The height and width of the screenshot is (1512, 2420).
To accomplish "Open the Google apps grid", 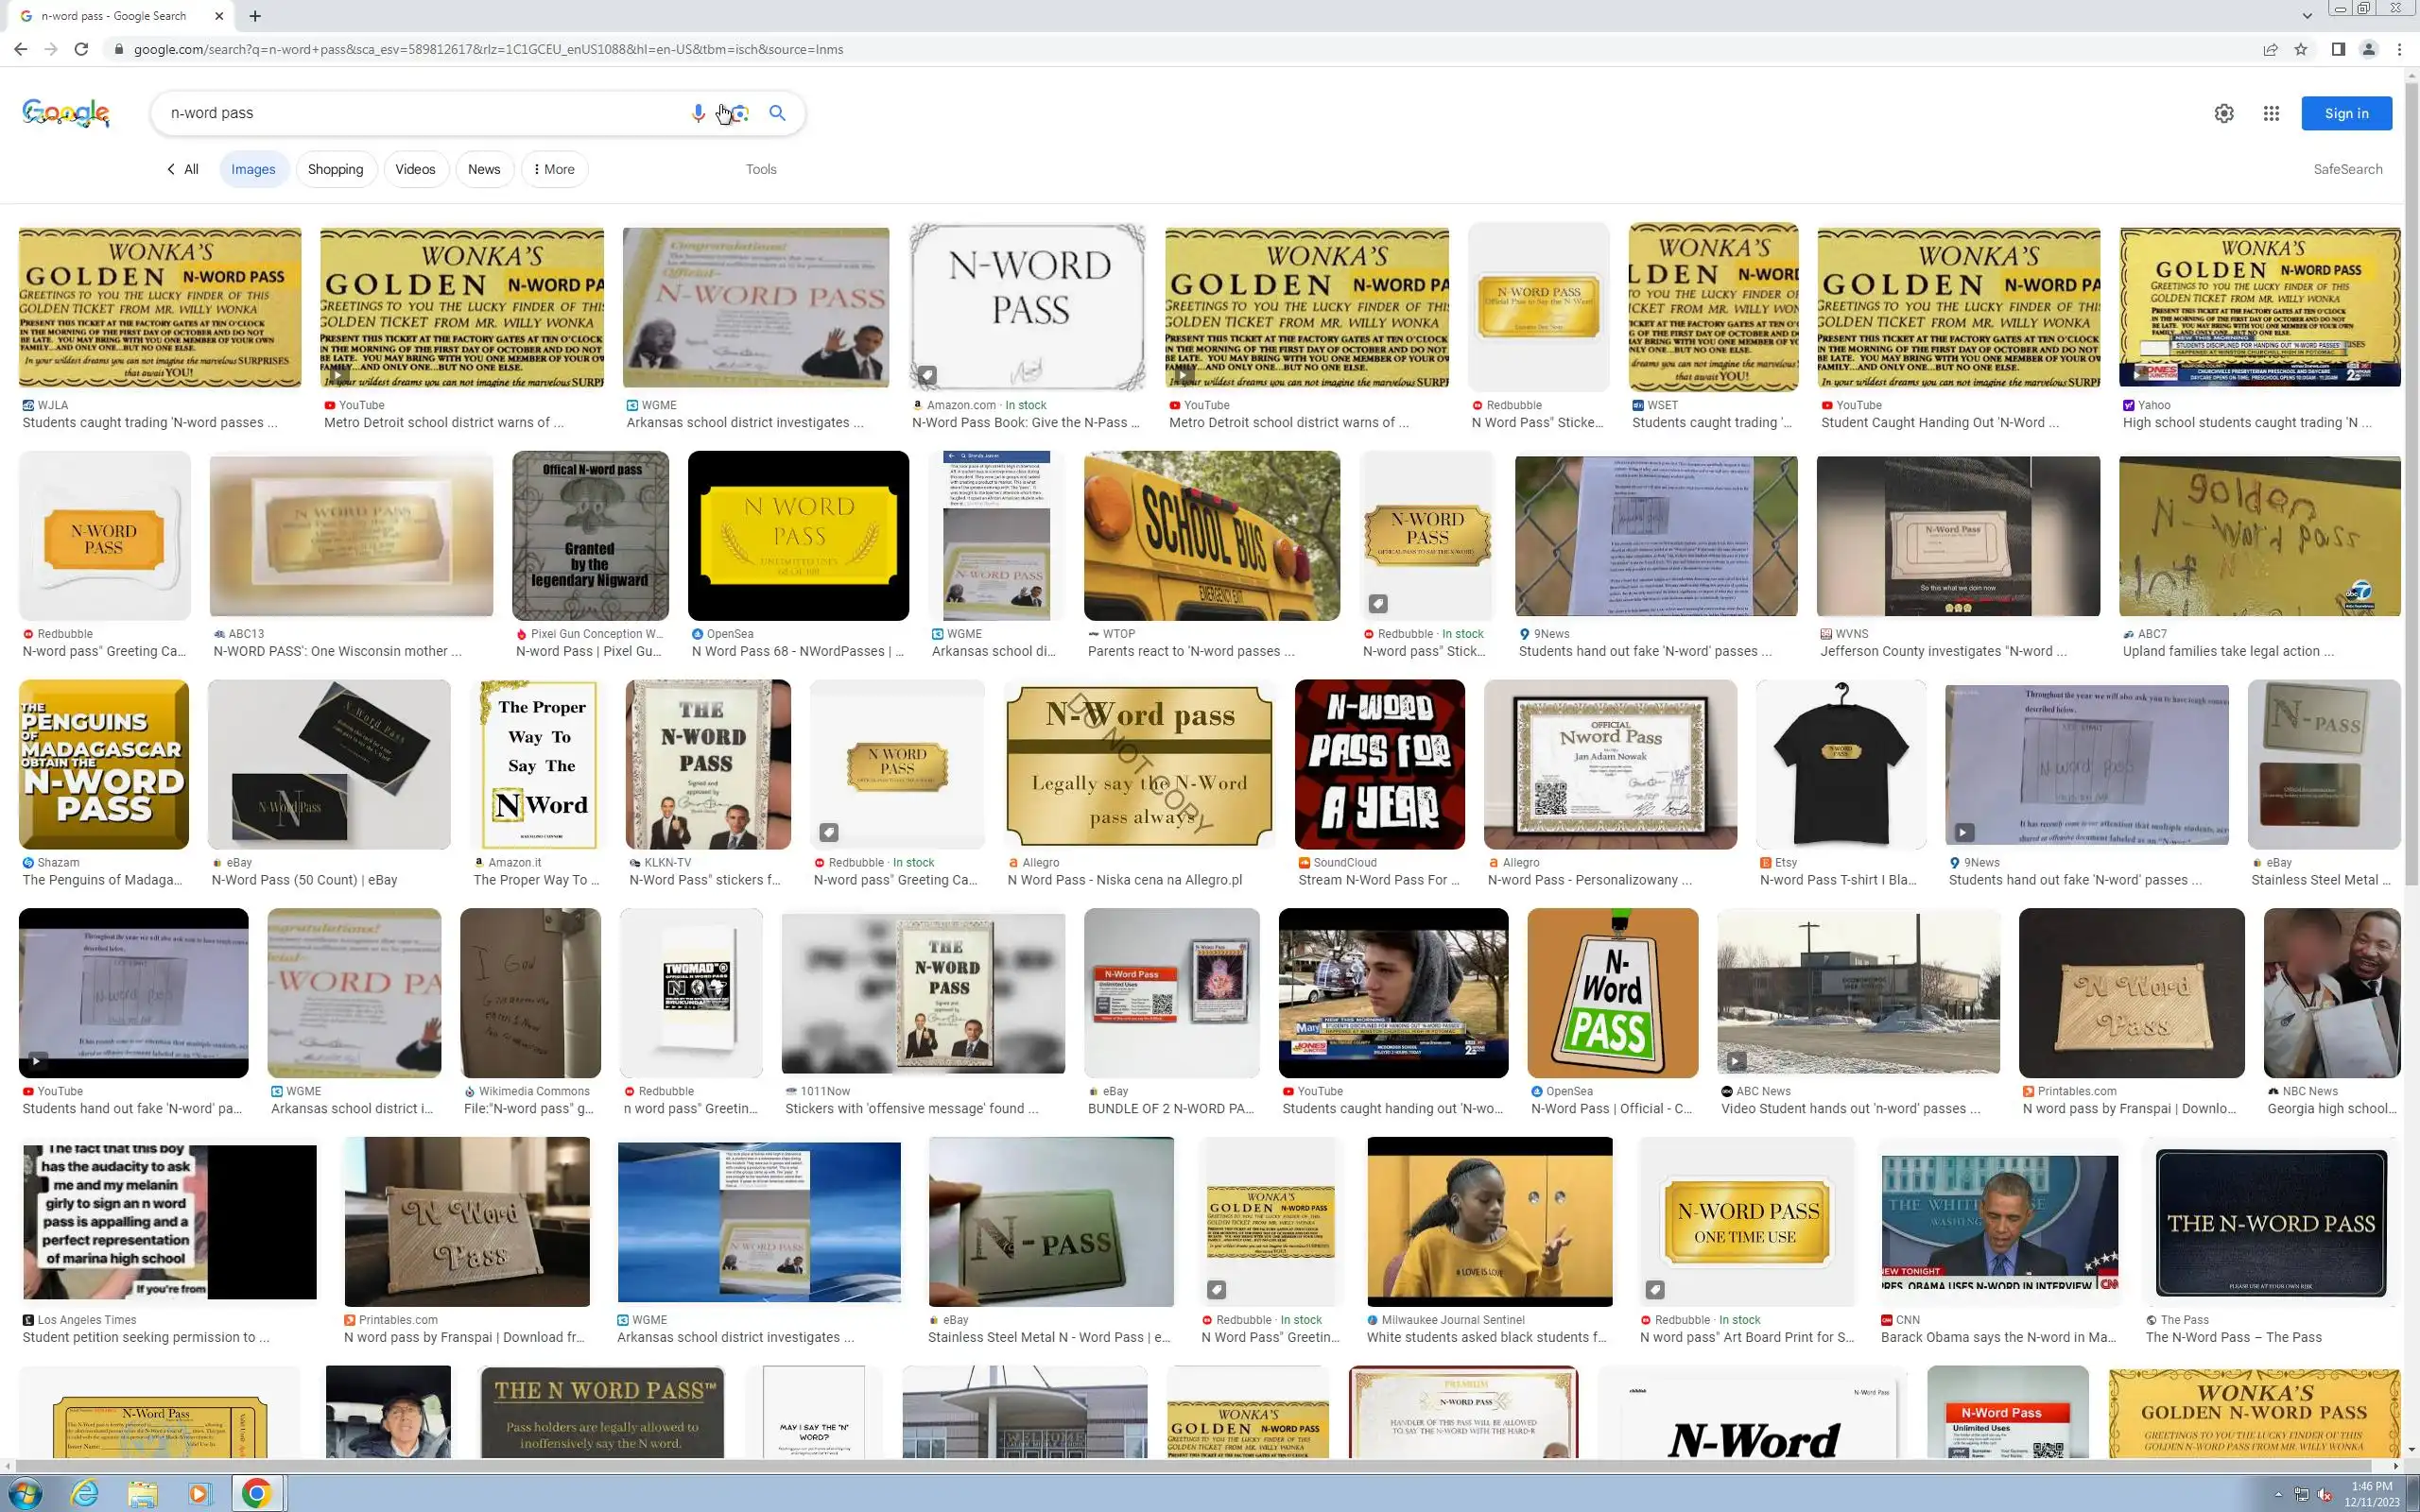I will coord(2271,114).
